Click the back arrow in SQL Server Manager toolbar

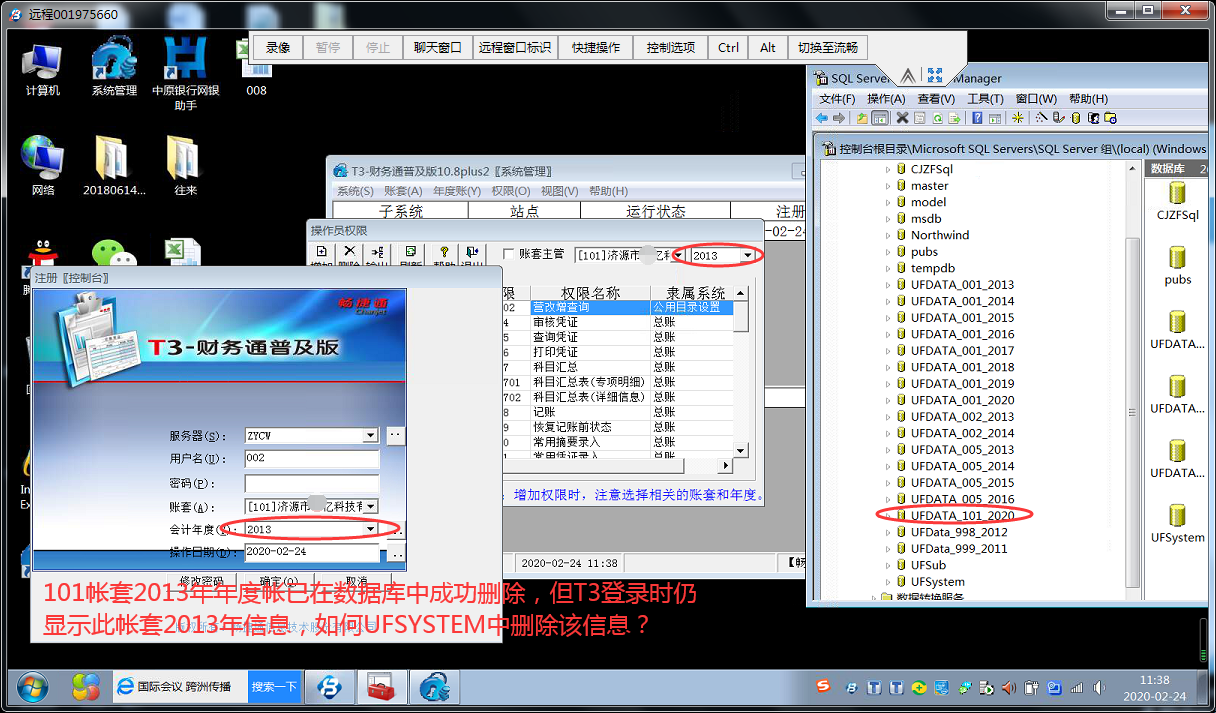point(822,118)
